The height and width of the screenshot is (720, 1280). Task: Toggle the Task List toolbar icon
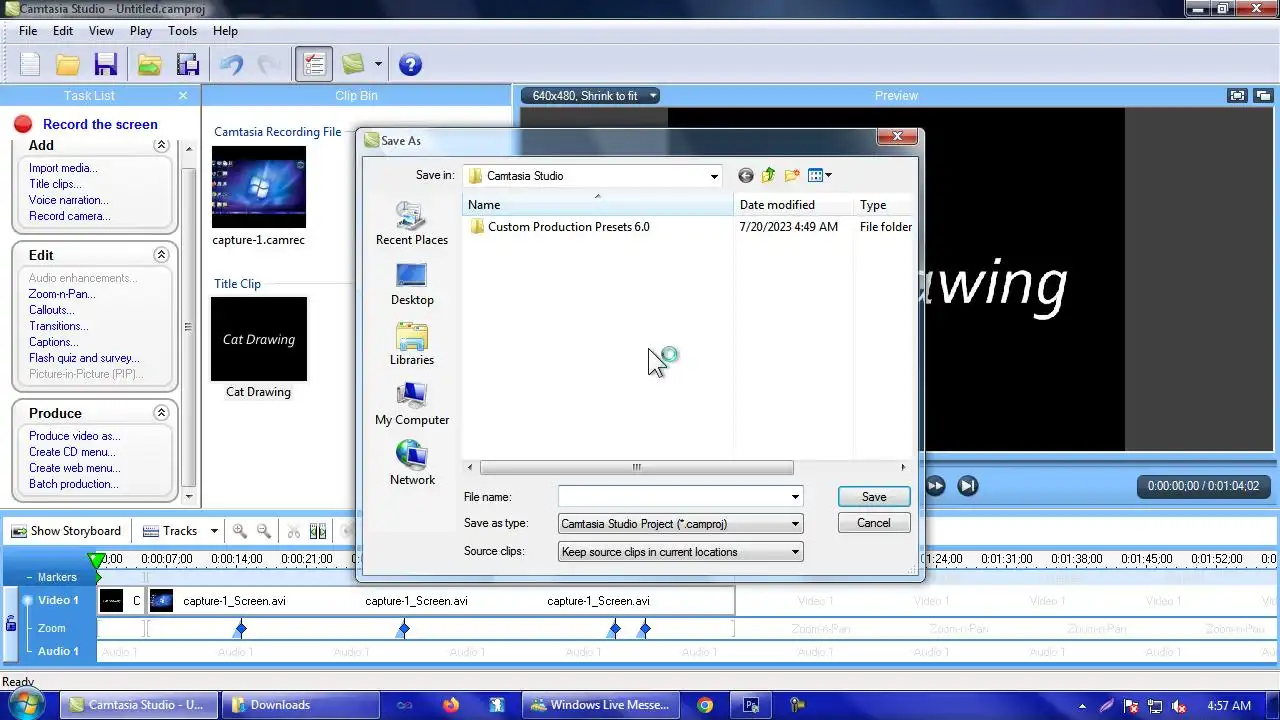click(x=314, y=65)
